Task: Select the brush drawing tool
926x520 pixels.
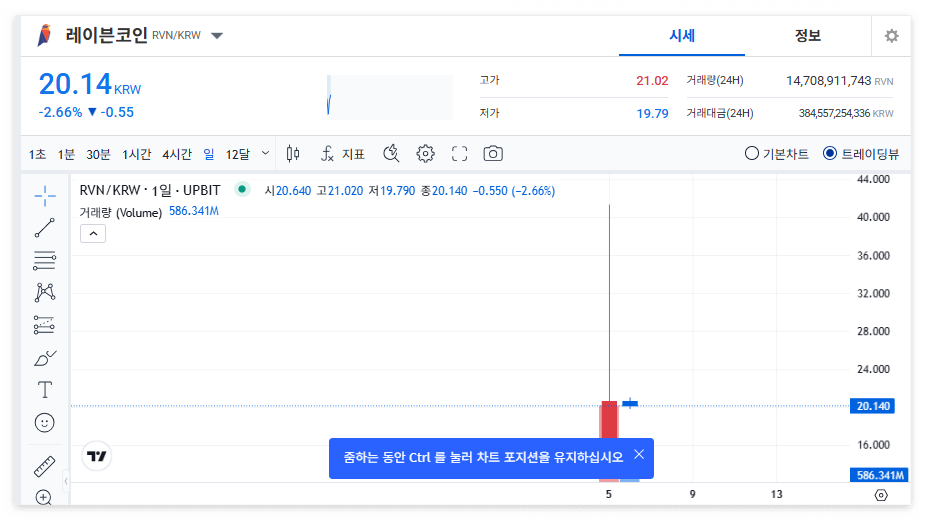Action: click(45, 358)
